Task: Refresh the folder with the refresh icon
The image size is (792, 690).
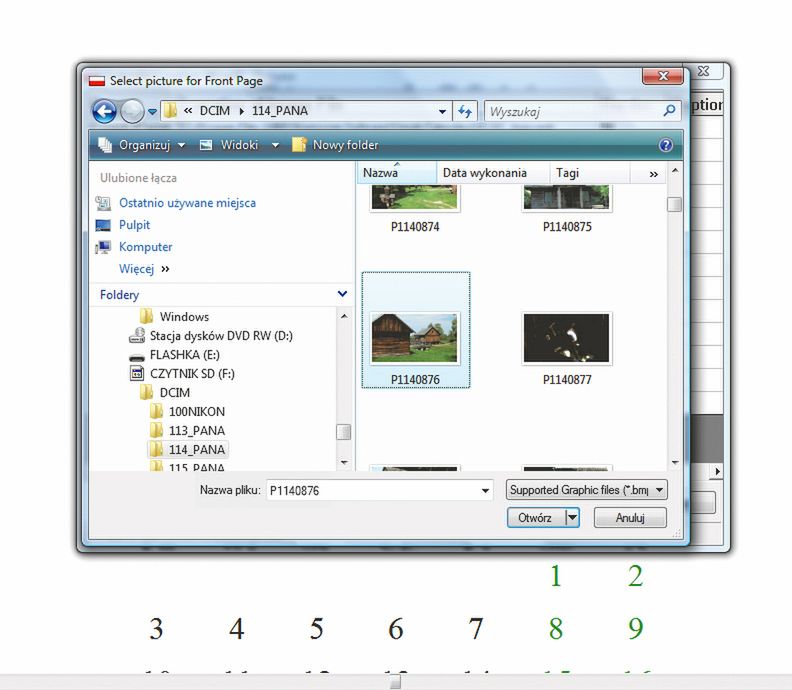Action: (465, 111)
